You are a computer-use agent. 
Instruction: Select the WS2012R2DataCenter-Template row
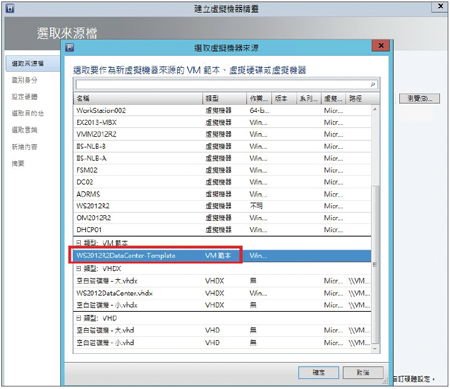point(222,256)
